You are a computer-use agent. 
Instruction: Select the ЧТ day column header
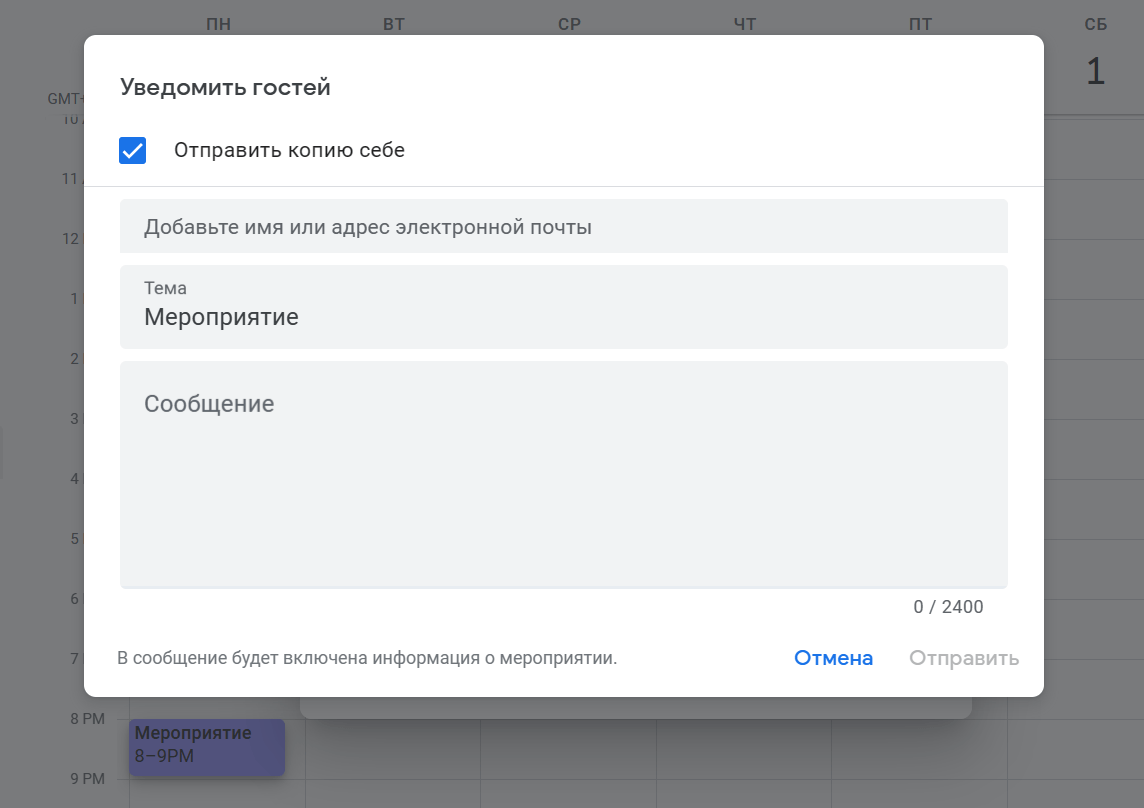pyautogui.click(x=744, y=24)
